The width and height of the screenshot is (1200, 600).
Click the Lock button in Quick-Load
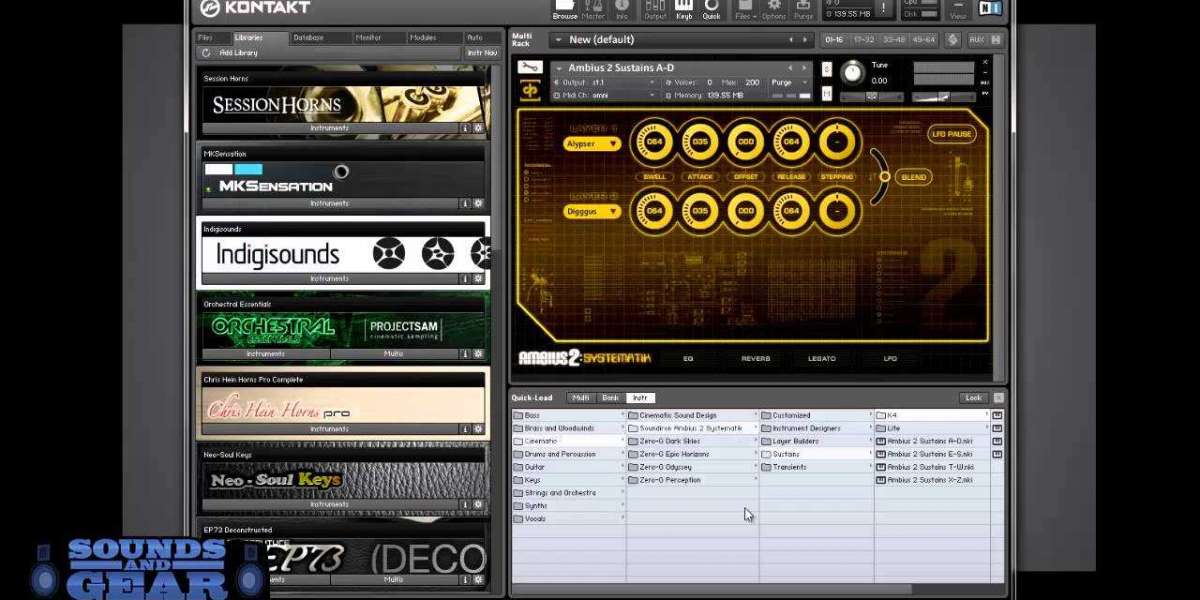coord(973,398)
